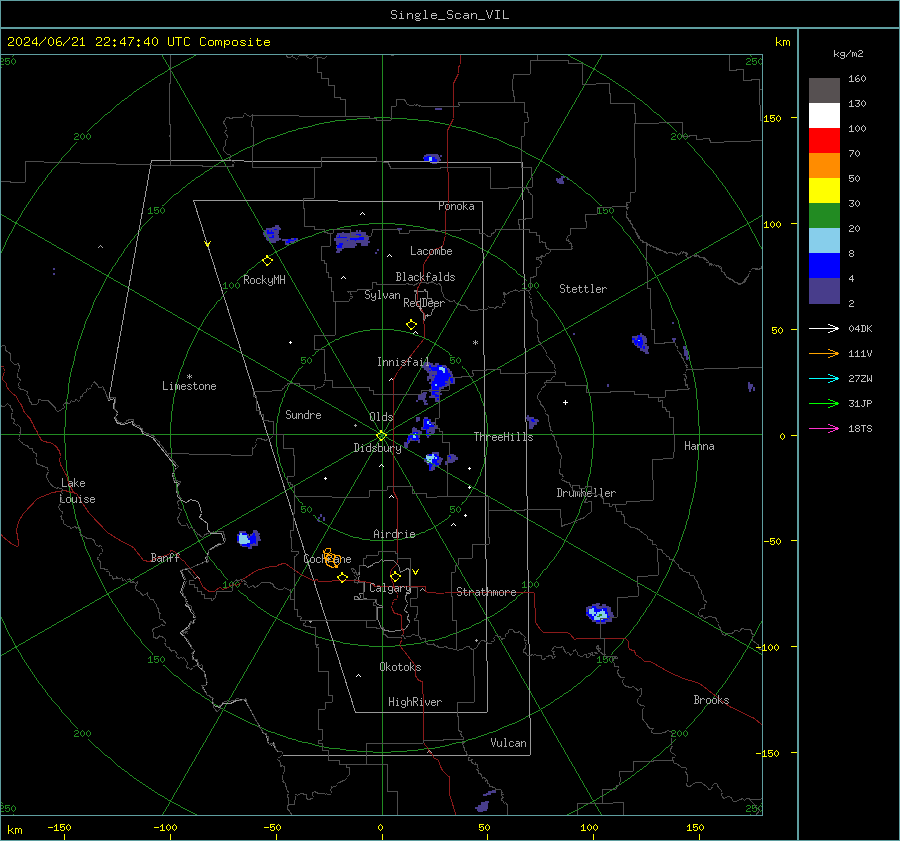The width and height of the screenshot is (900, 841).
Task: Click the magenta 18TS arrow in legend
Action: [824, 428]
